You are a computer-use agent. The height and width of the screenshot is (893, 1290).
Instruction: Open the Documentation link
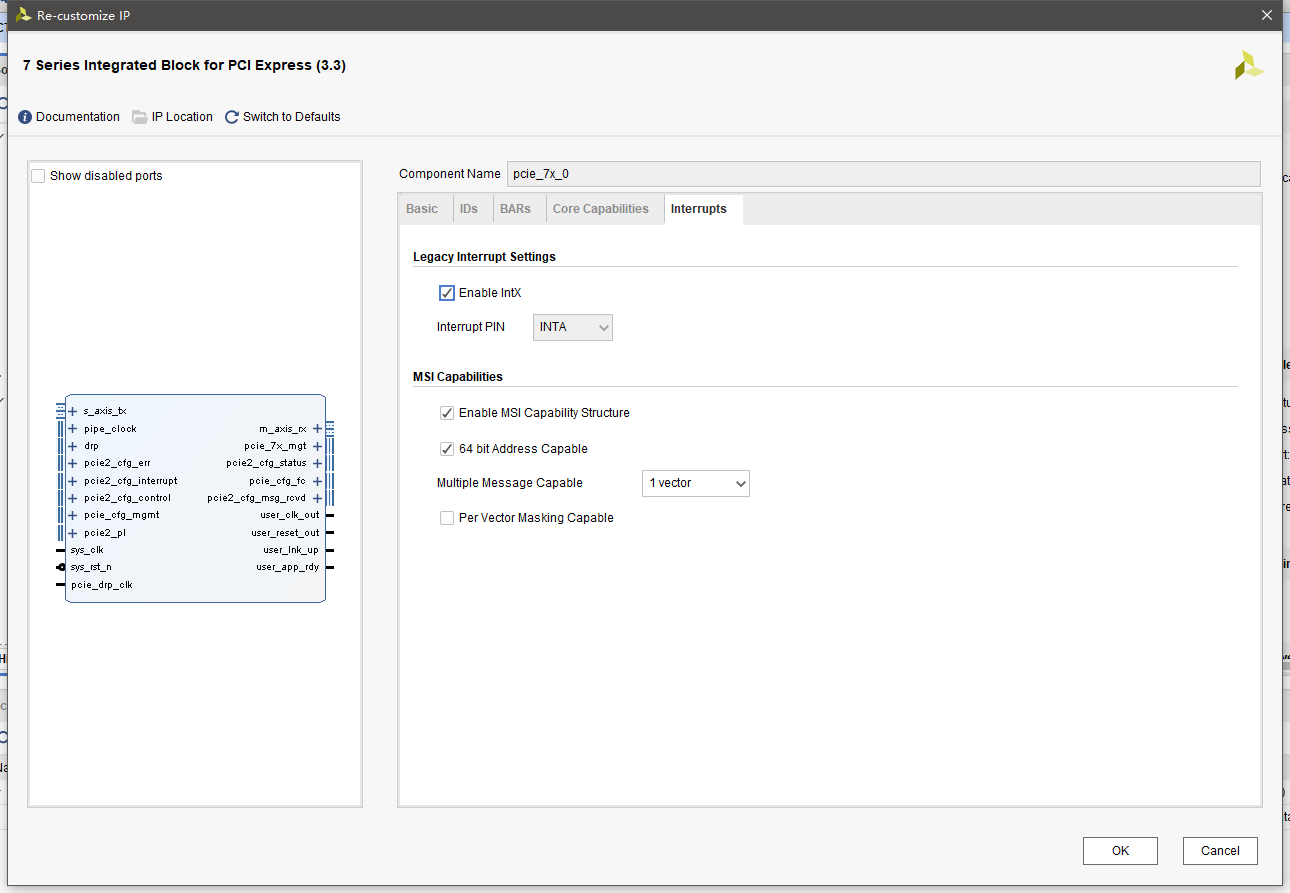[78, 117]
